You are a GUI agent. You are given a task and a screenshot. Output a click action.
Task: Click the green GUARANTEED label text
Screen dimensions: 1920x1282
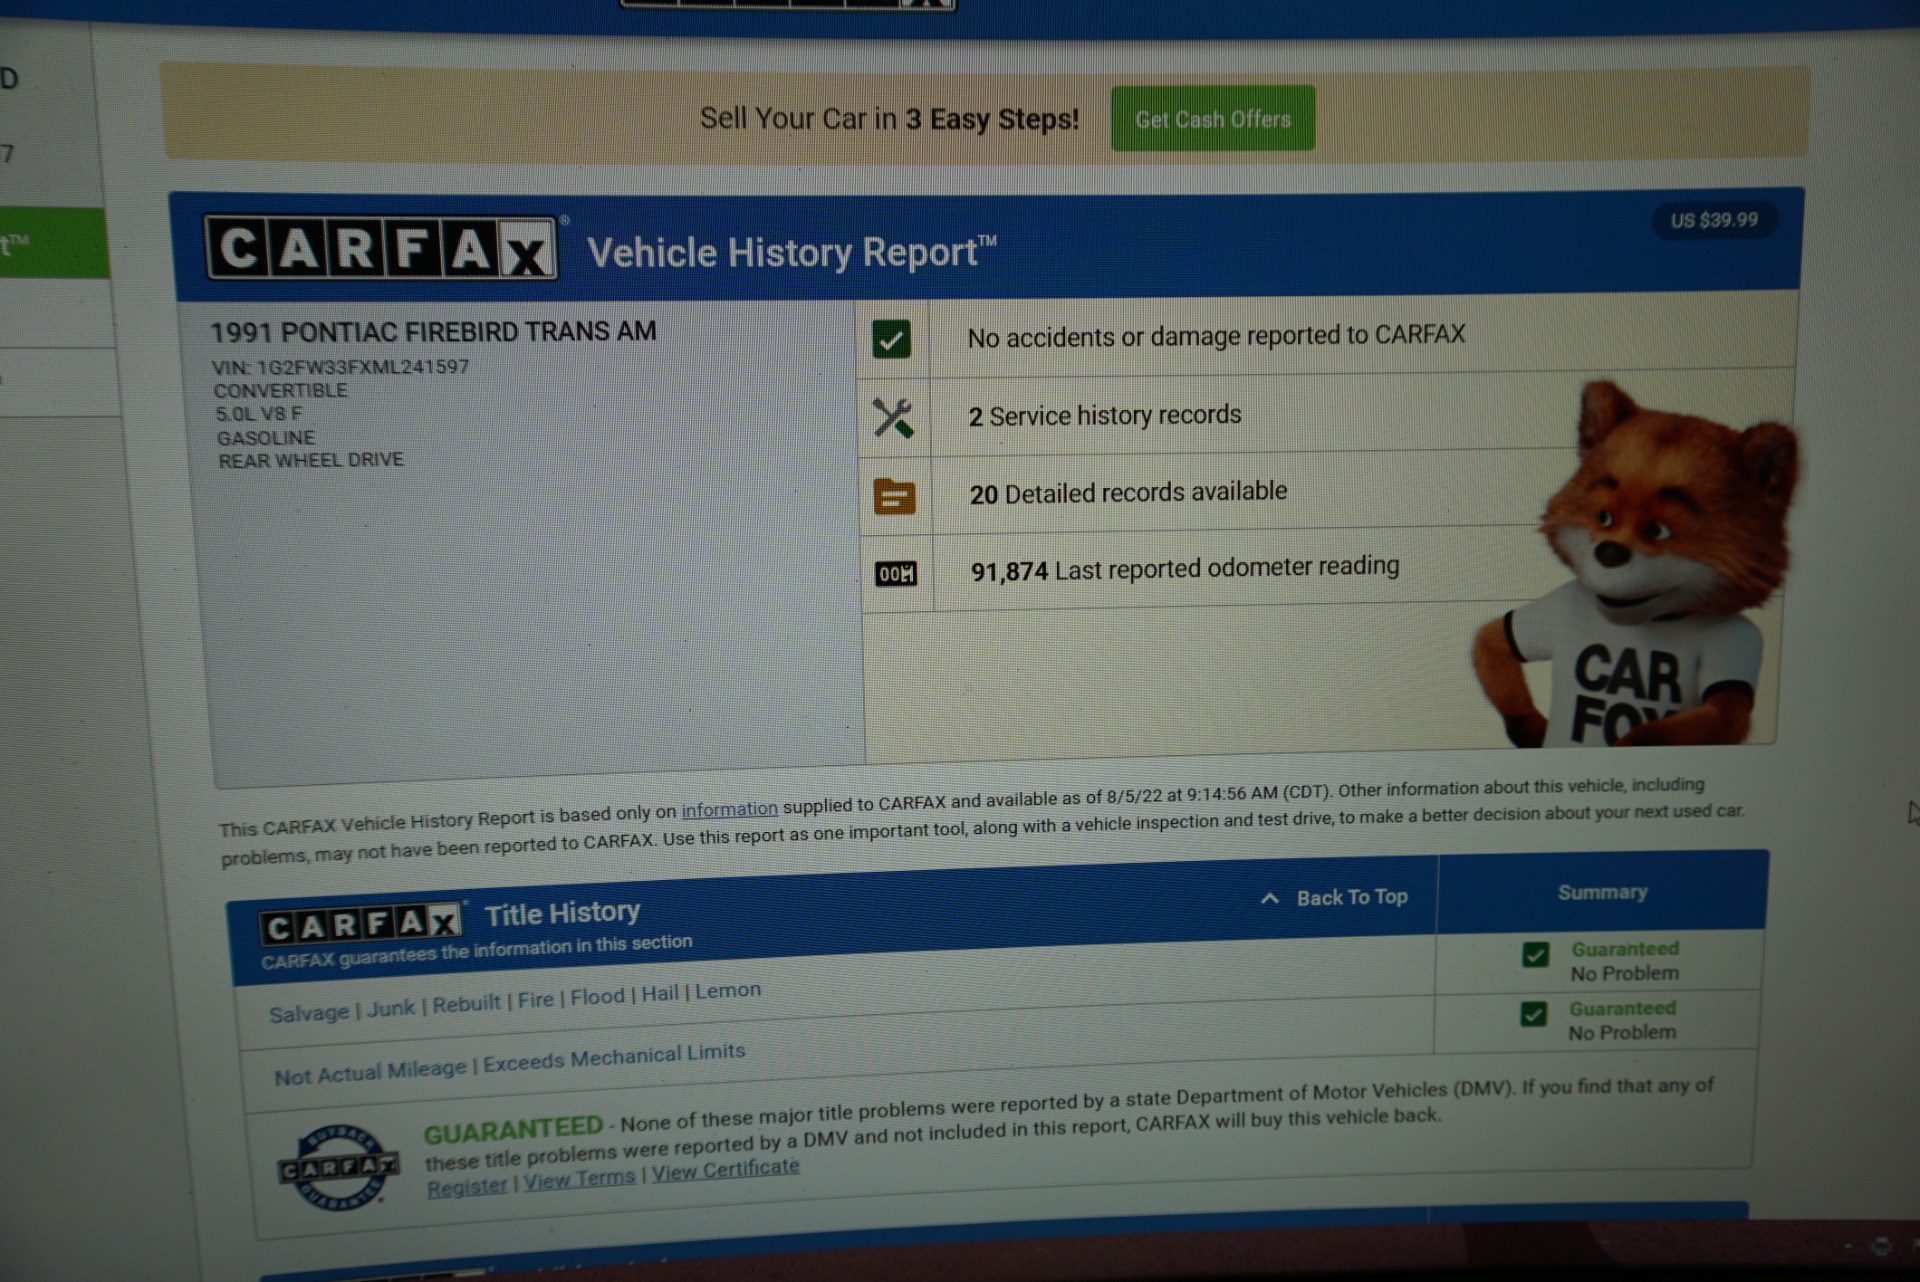pyautogui.click(x=513, y=1130)
